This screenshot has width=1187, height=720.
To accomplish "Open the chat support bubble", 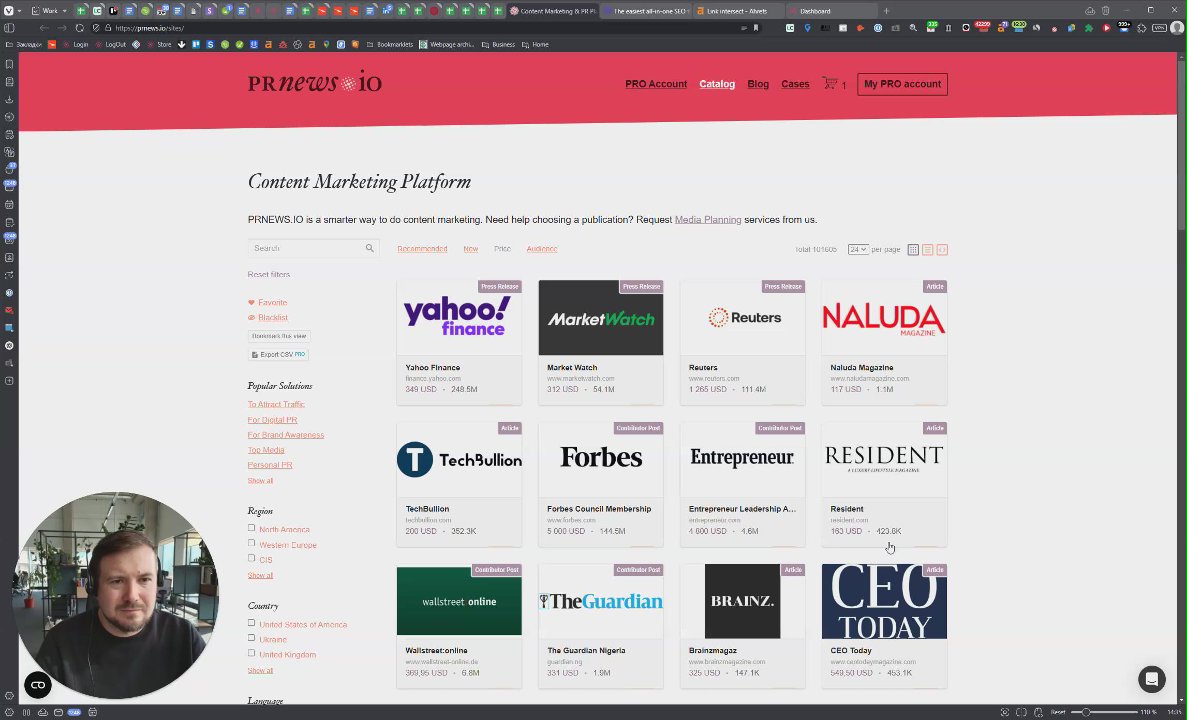I will tap(1151, 679).
